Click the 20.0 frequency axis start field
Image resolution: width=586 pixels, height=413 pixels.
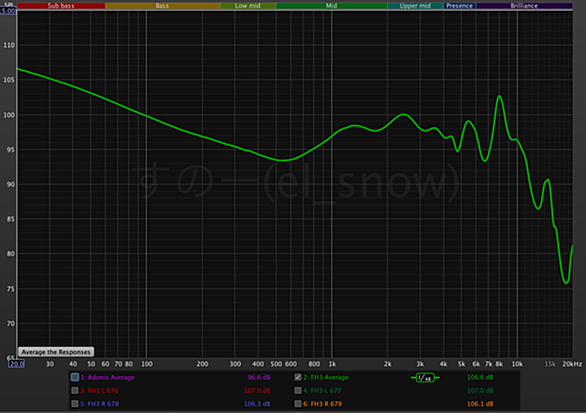16,364
